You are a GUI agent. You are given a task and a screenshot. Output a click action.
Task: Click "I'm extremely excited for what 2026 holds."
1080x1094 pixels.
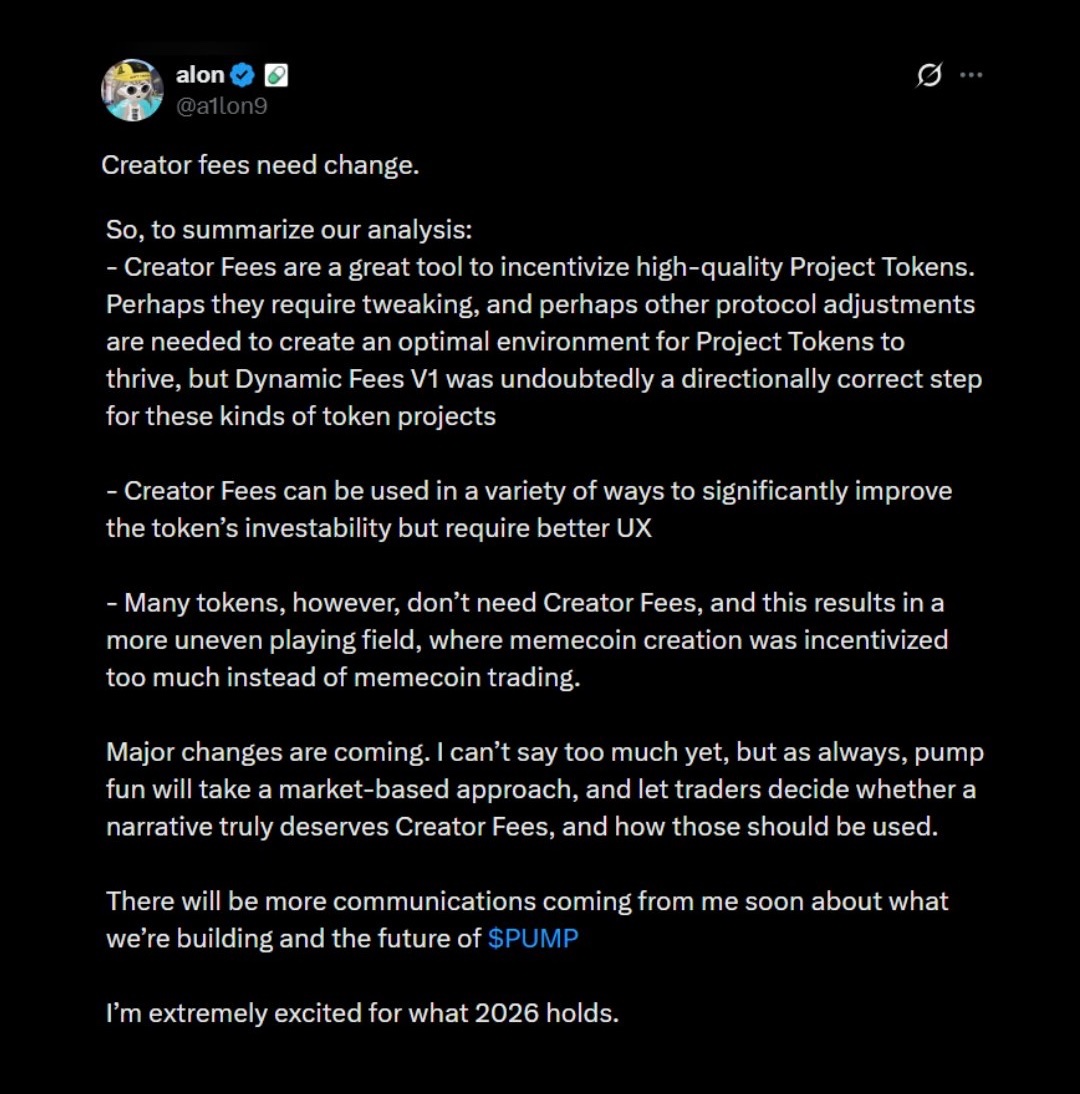click(362, 1013)
